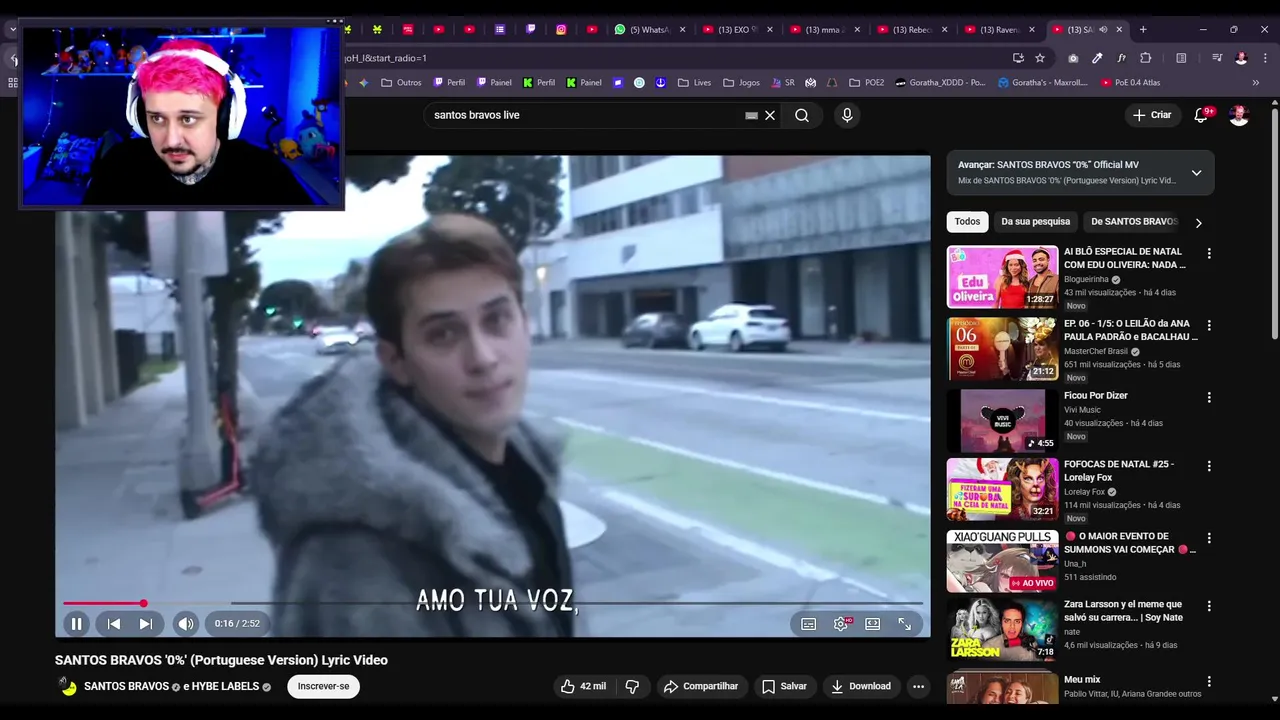The image size is (1280, 720).
Task: Mute the playing tab via its speaker icon
Action: (x=1103, y=30)
